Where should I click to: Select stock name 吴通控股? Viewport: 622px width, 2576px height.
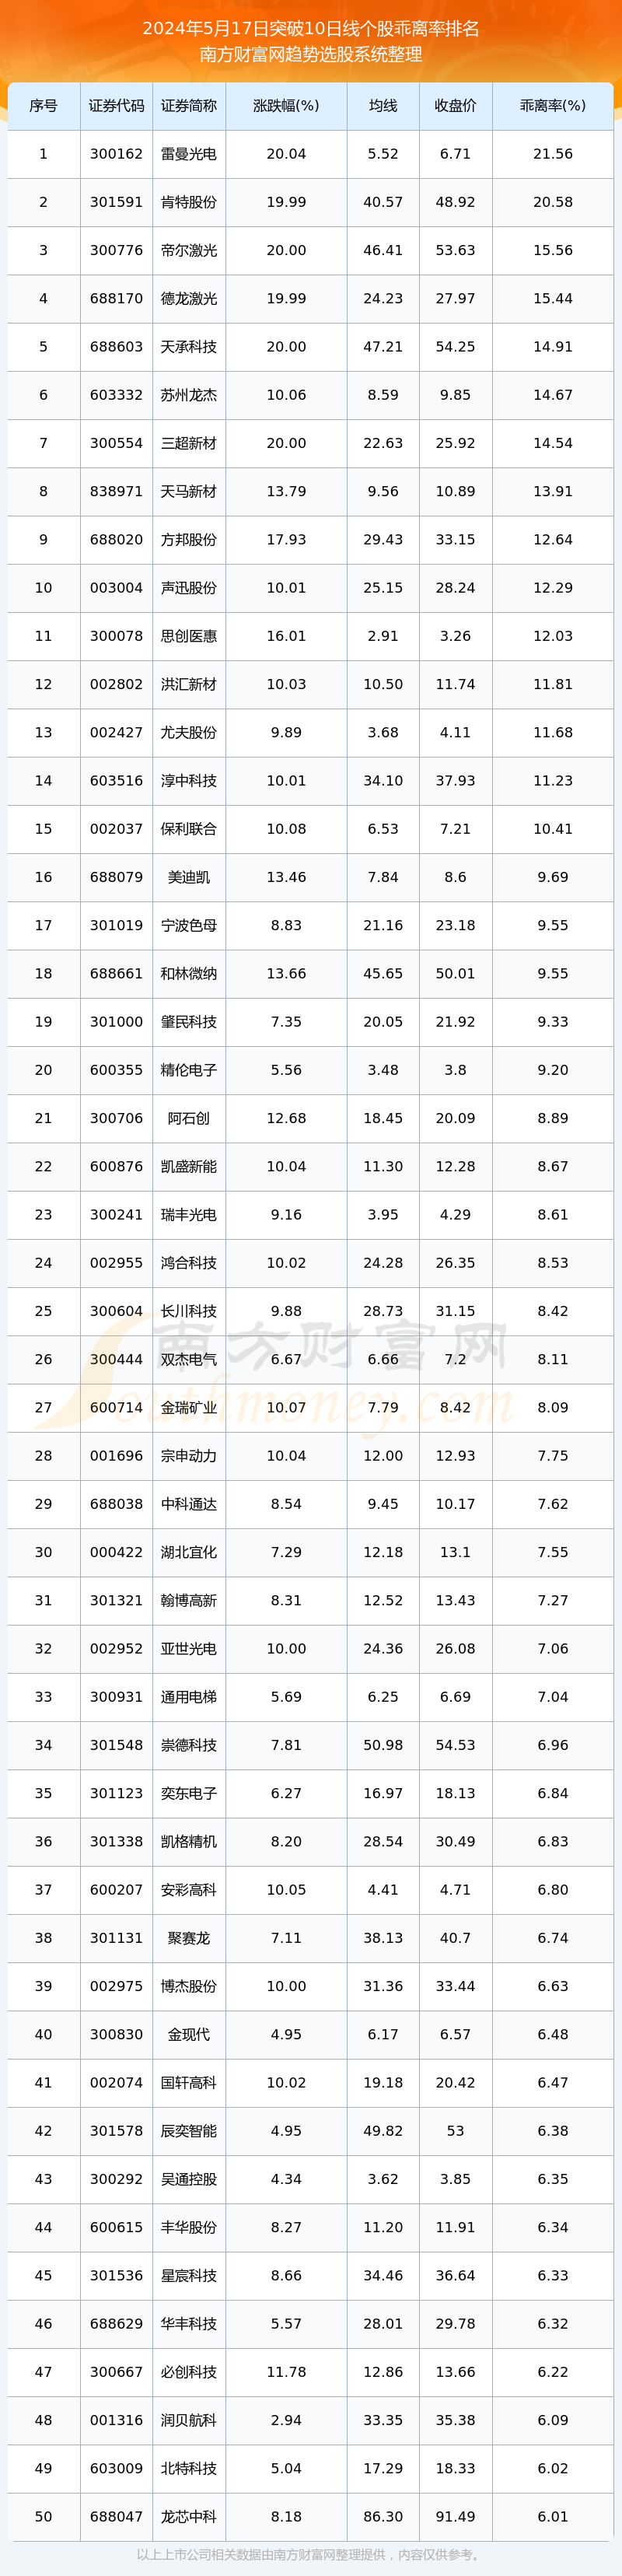pyautogui.click(x=189, y=2179)
